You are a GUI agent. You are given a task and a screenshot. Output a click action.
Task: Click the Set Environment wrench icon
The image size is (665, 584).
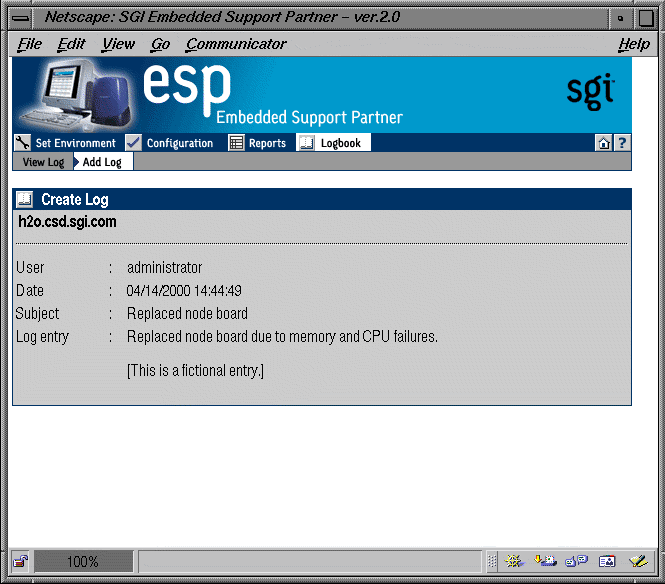22,143
